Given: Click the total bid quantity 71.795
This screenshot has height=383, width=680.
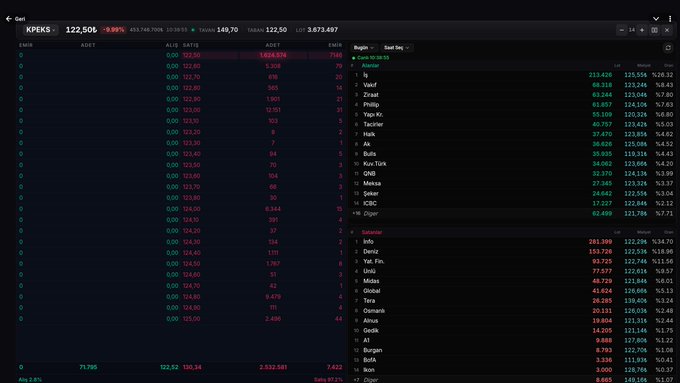Looking at the screenshot, I should coord(88,367).
